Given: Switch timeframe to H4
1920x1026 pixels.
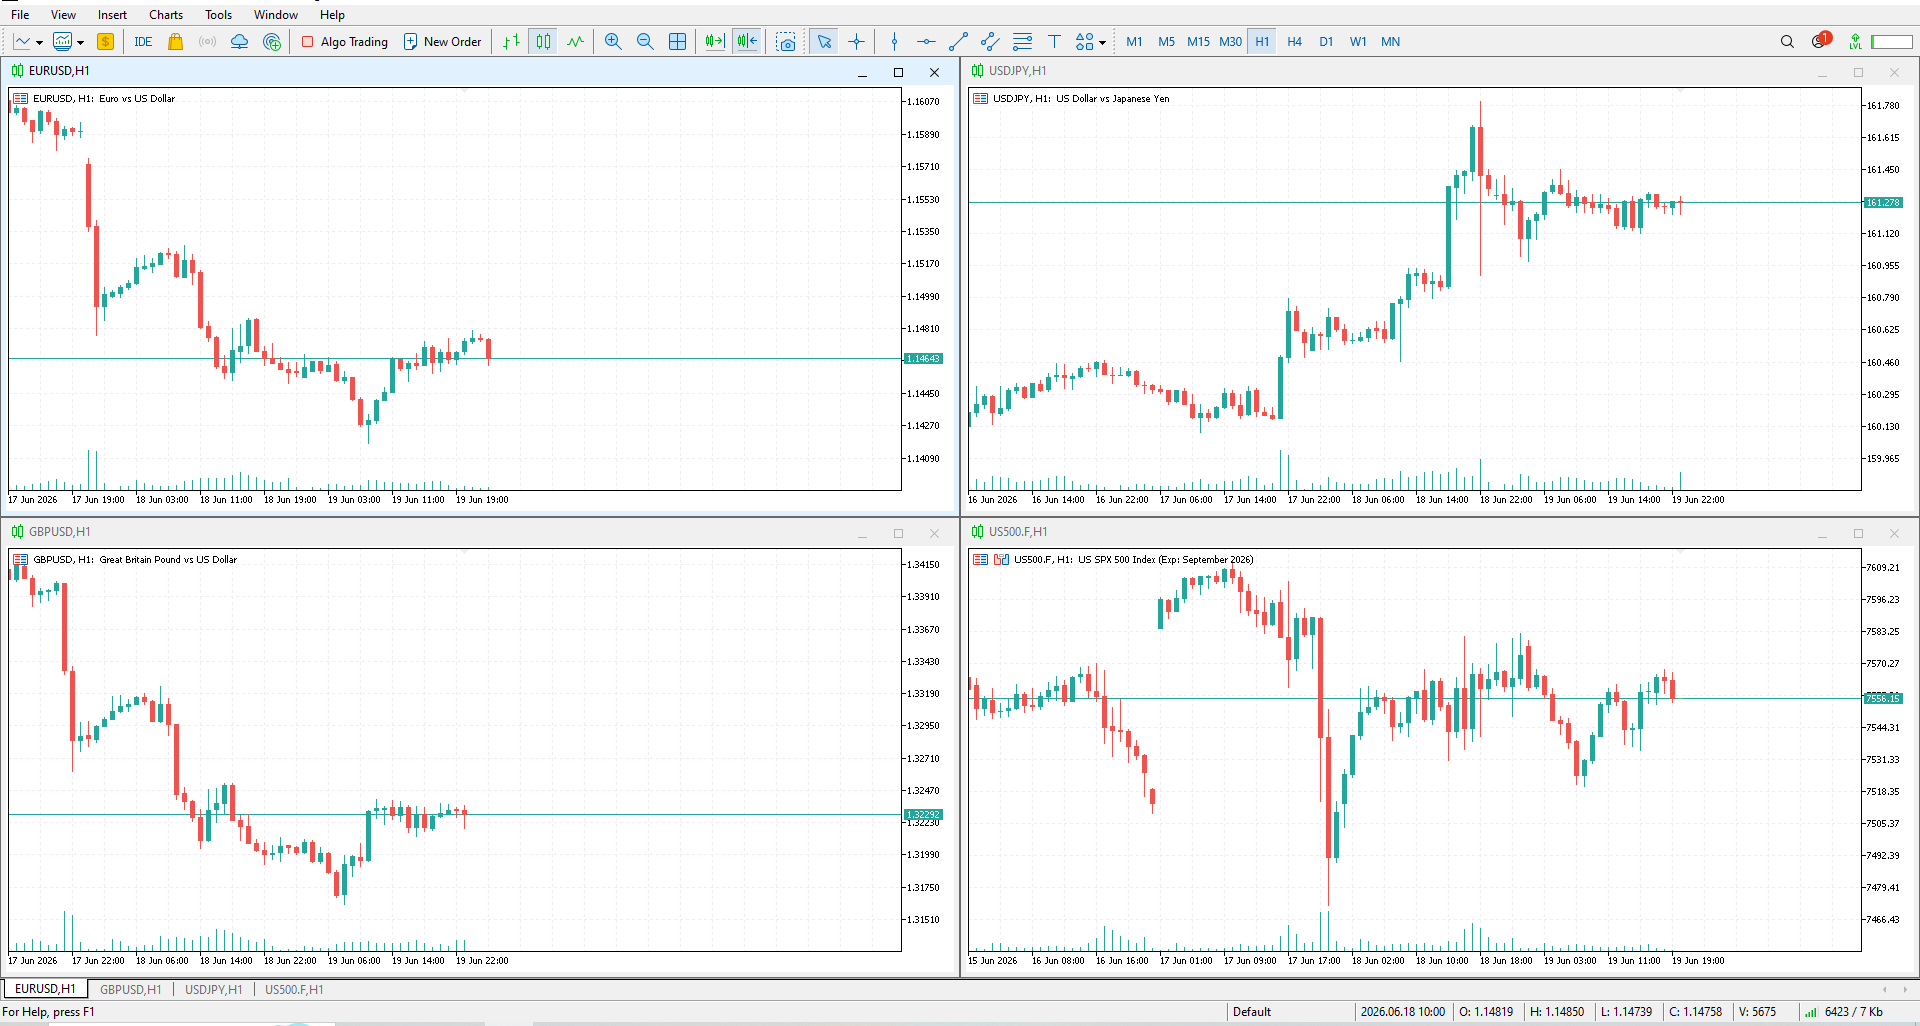Looking at the screenshot, I should [x=1294, y=41].
